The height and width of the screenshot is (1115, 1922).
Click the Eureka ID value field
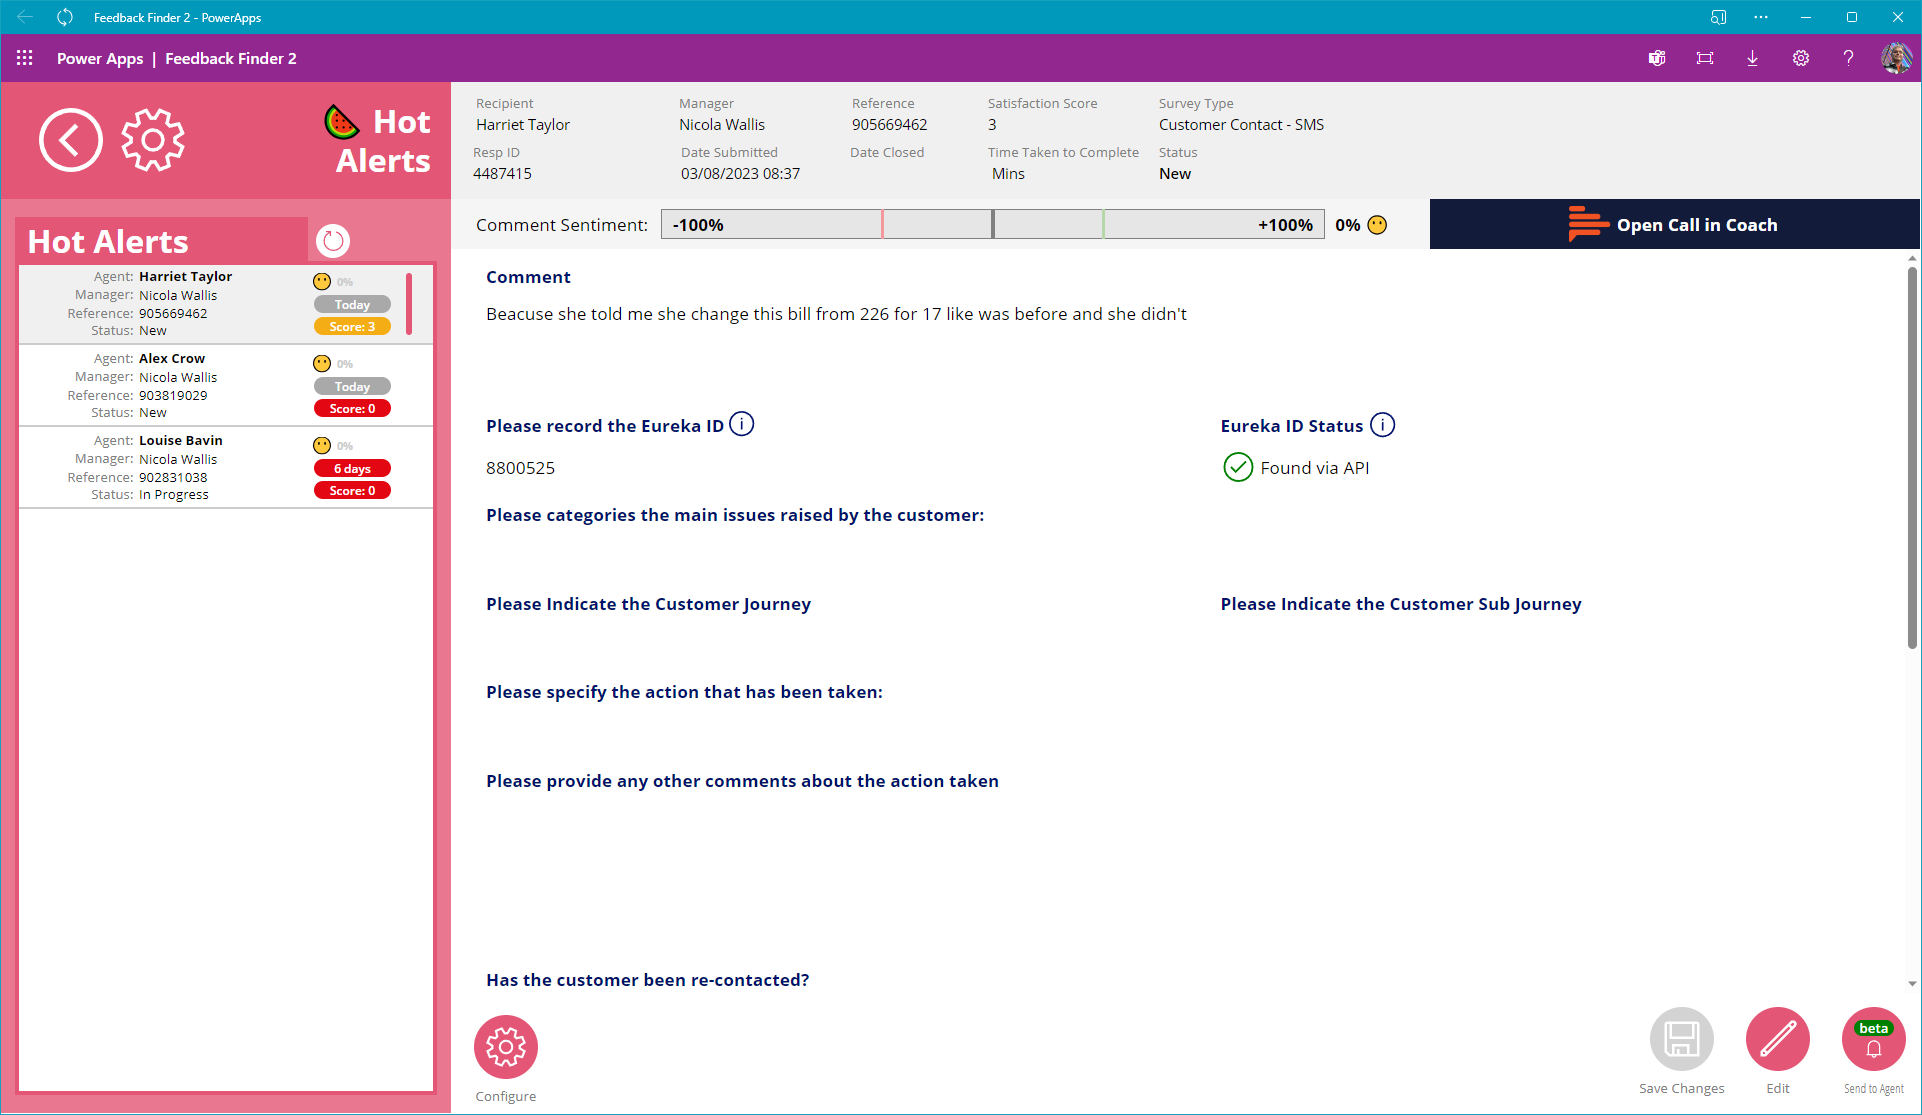(521, 468)
